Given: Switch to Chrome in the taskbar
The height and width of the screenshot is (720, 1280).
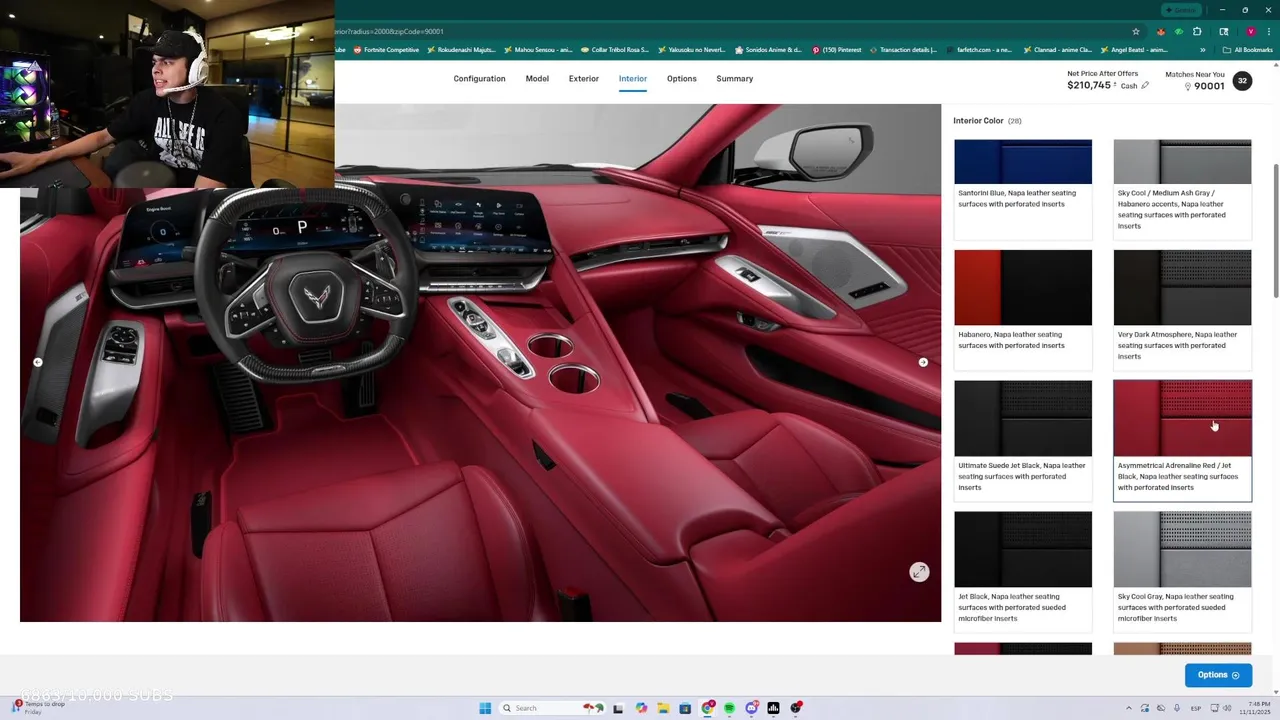Looking at the screenshot, I should [x=708, y=708].
